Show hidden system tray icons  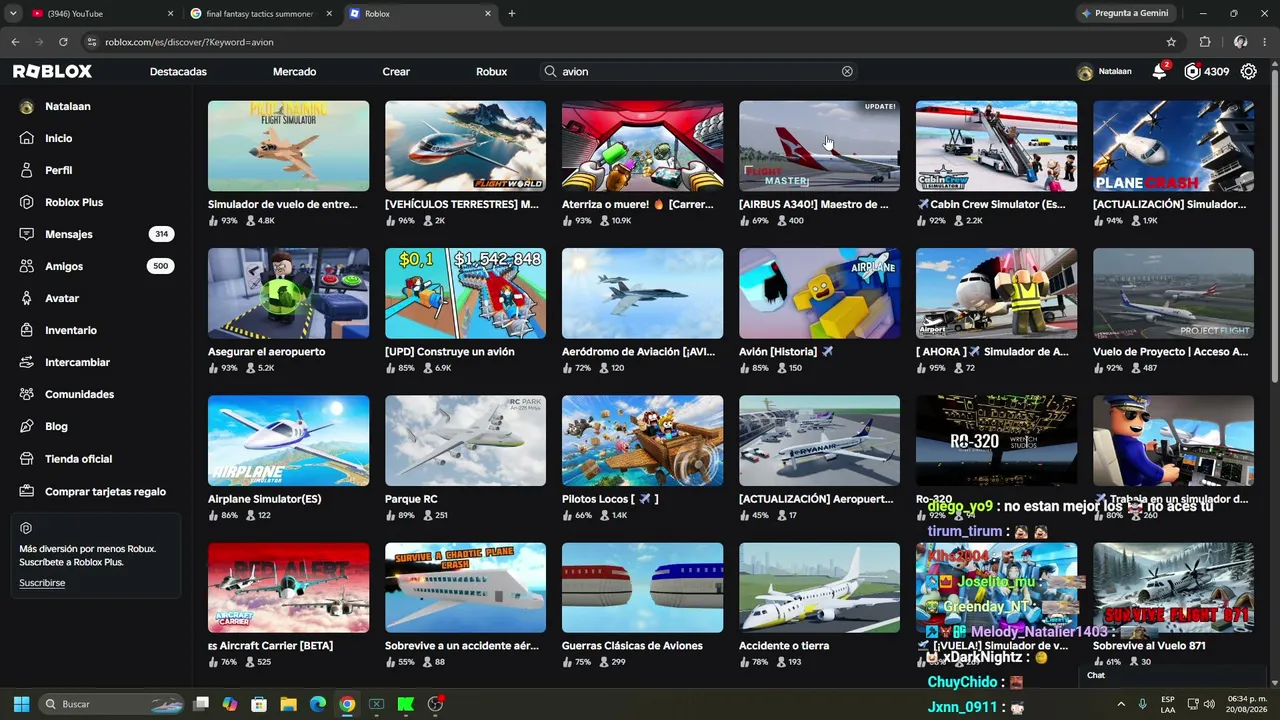pos(1120,704)
